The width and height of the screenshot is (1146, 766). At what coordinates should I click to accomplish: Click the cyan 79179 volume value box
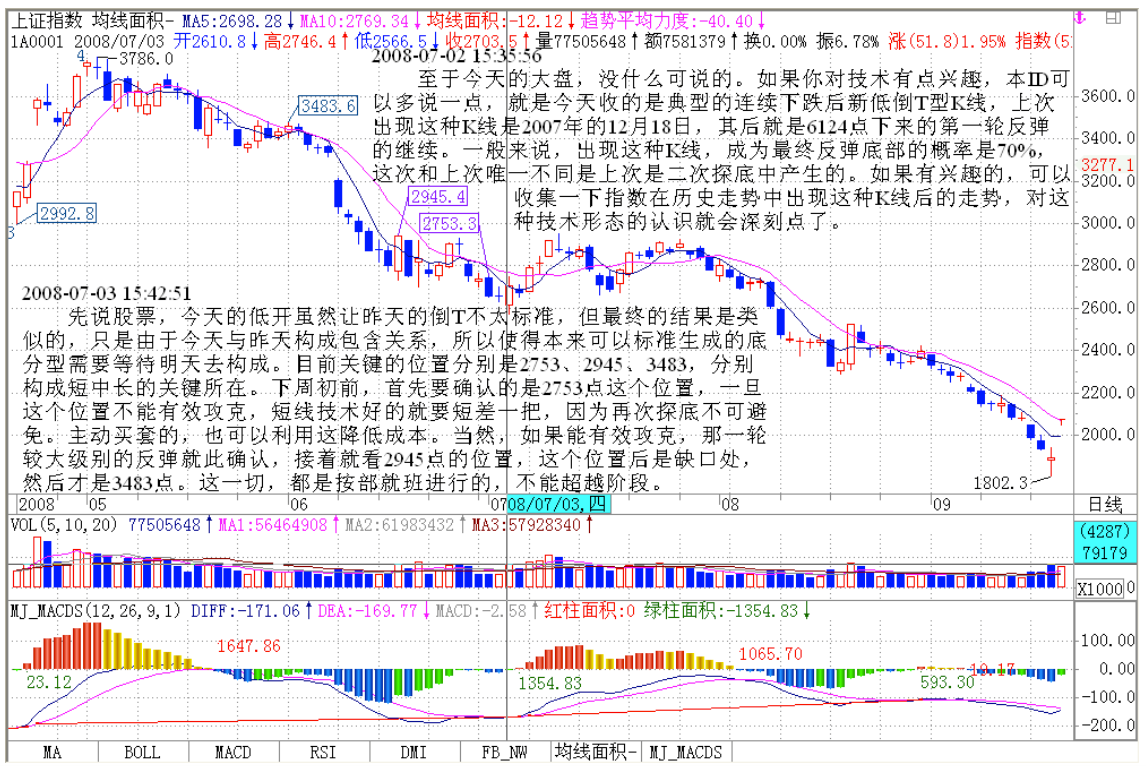click(x=1104, y=553)
